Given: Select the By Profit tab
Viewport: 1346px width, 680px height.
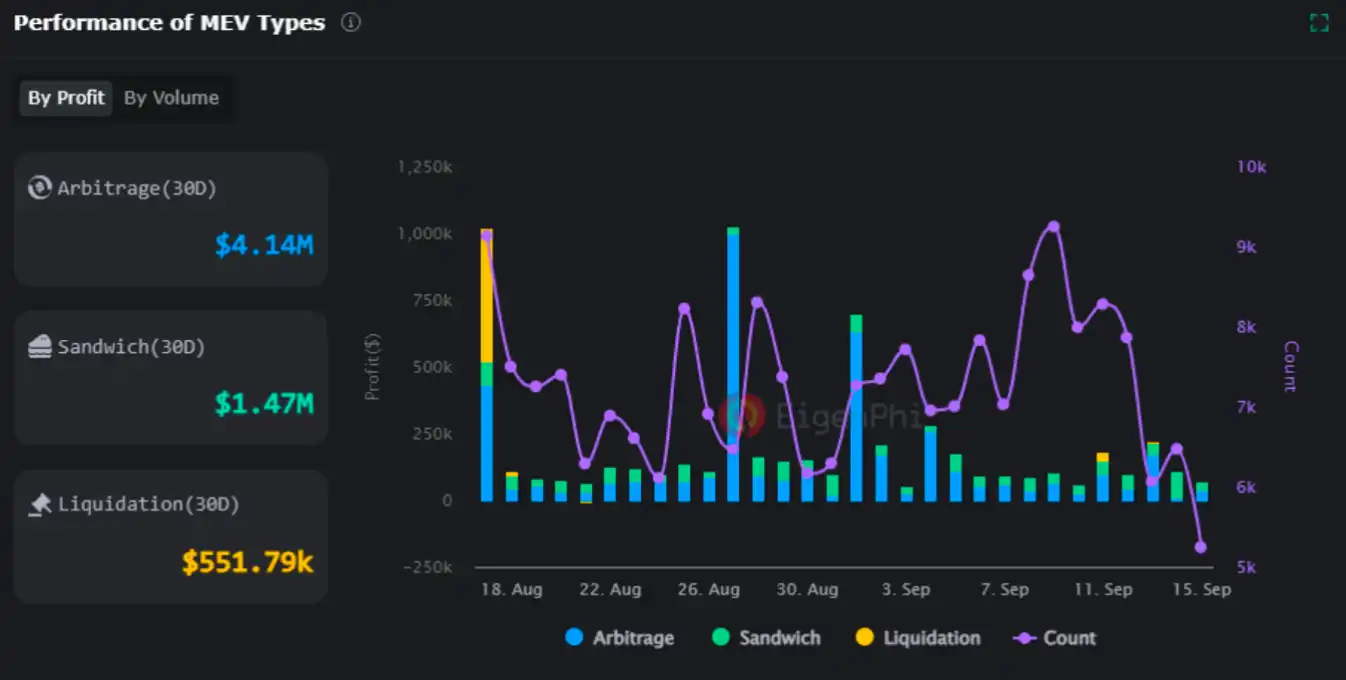Looking at the screenshot, I should [x=66, y=98].
